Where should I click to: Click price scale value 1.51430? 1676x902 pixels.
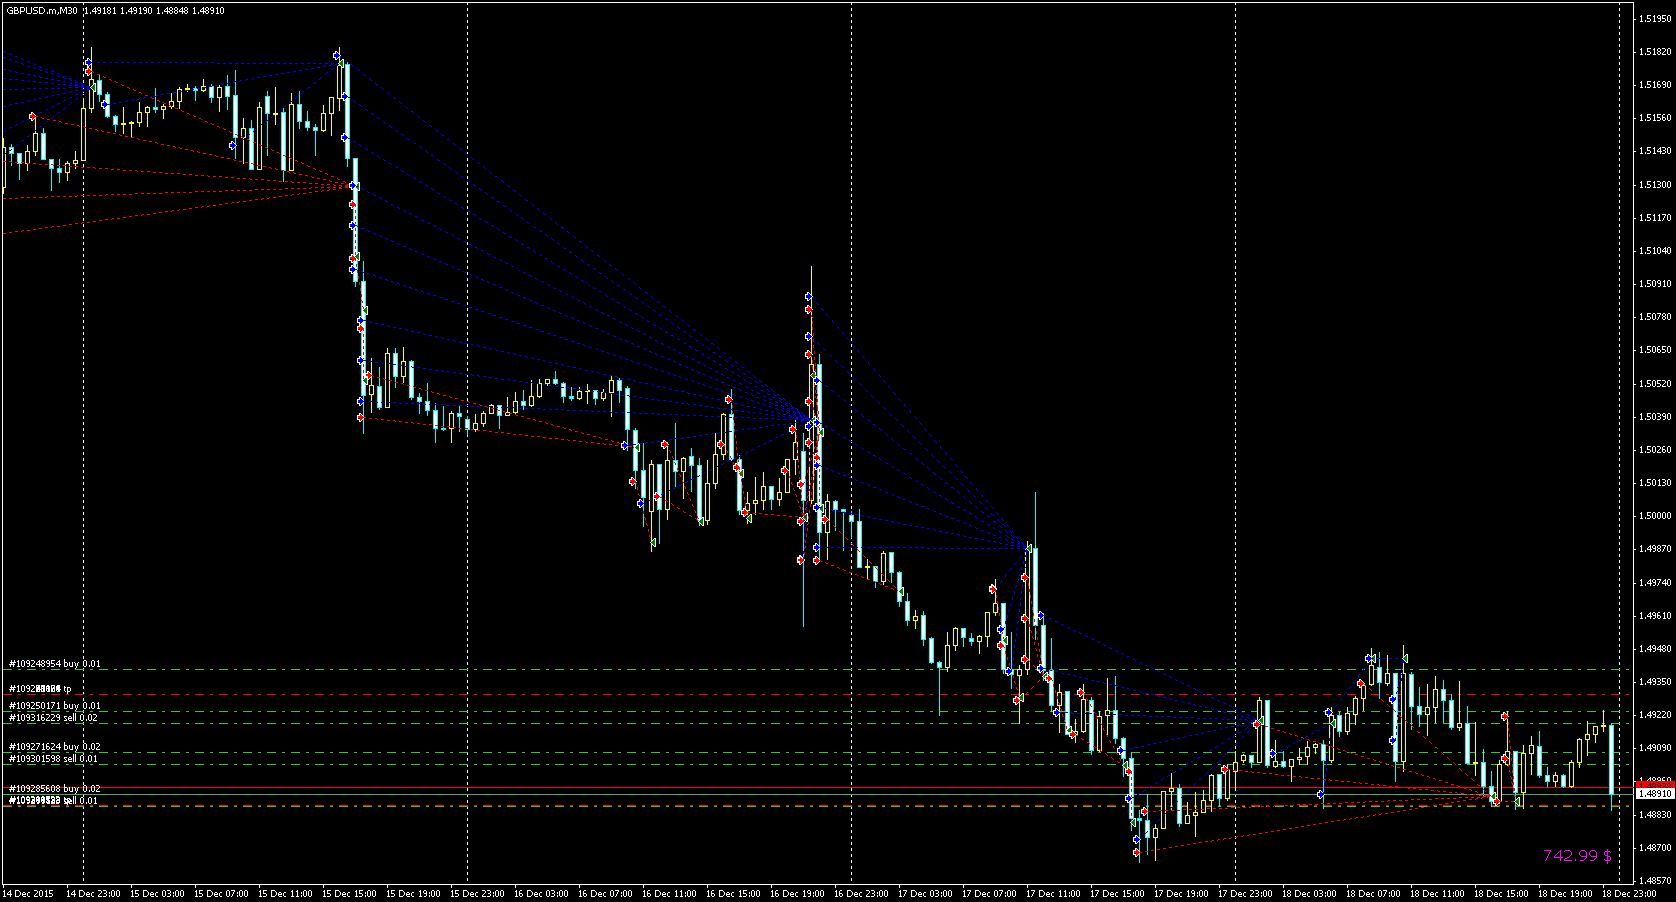[x=1657, y=151]
